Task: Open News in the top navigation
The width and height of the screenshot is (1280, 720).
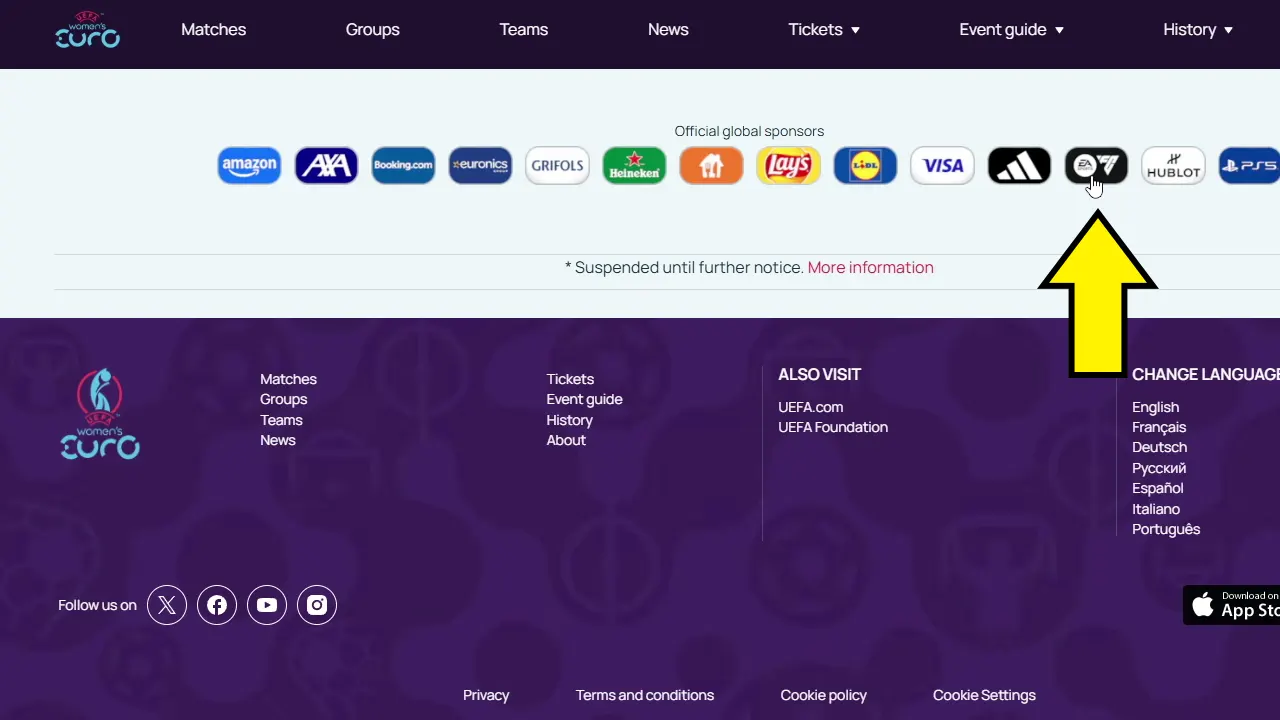Action: (668, 30)
